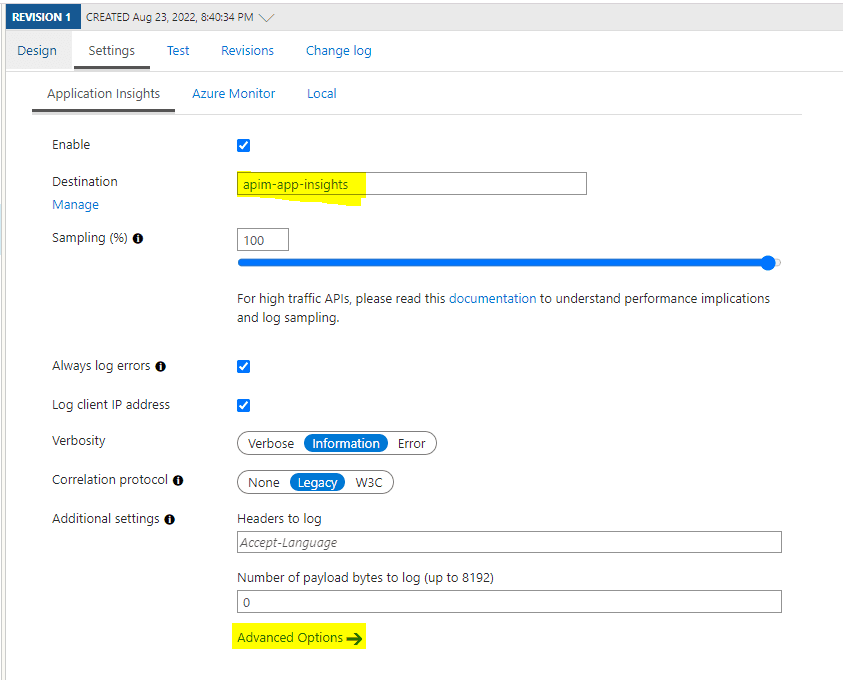The width and height of the screenshot is (843, 680).
Task: Switch to the Azure Monitor tab
Action: [x=233, y=93]
